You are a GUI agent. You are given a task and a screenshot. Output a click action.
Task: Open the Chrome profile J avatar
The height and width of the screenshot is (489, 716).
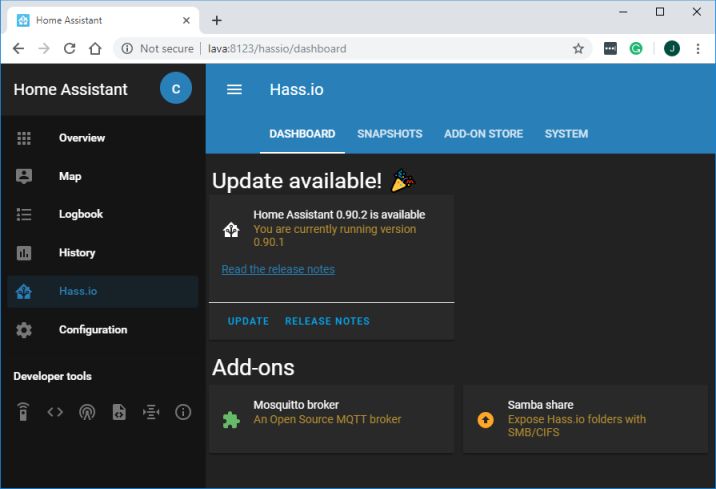672,48
